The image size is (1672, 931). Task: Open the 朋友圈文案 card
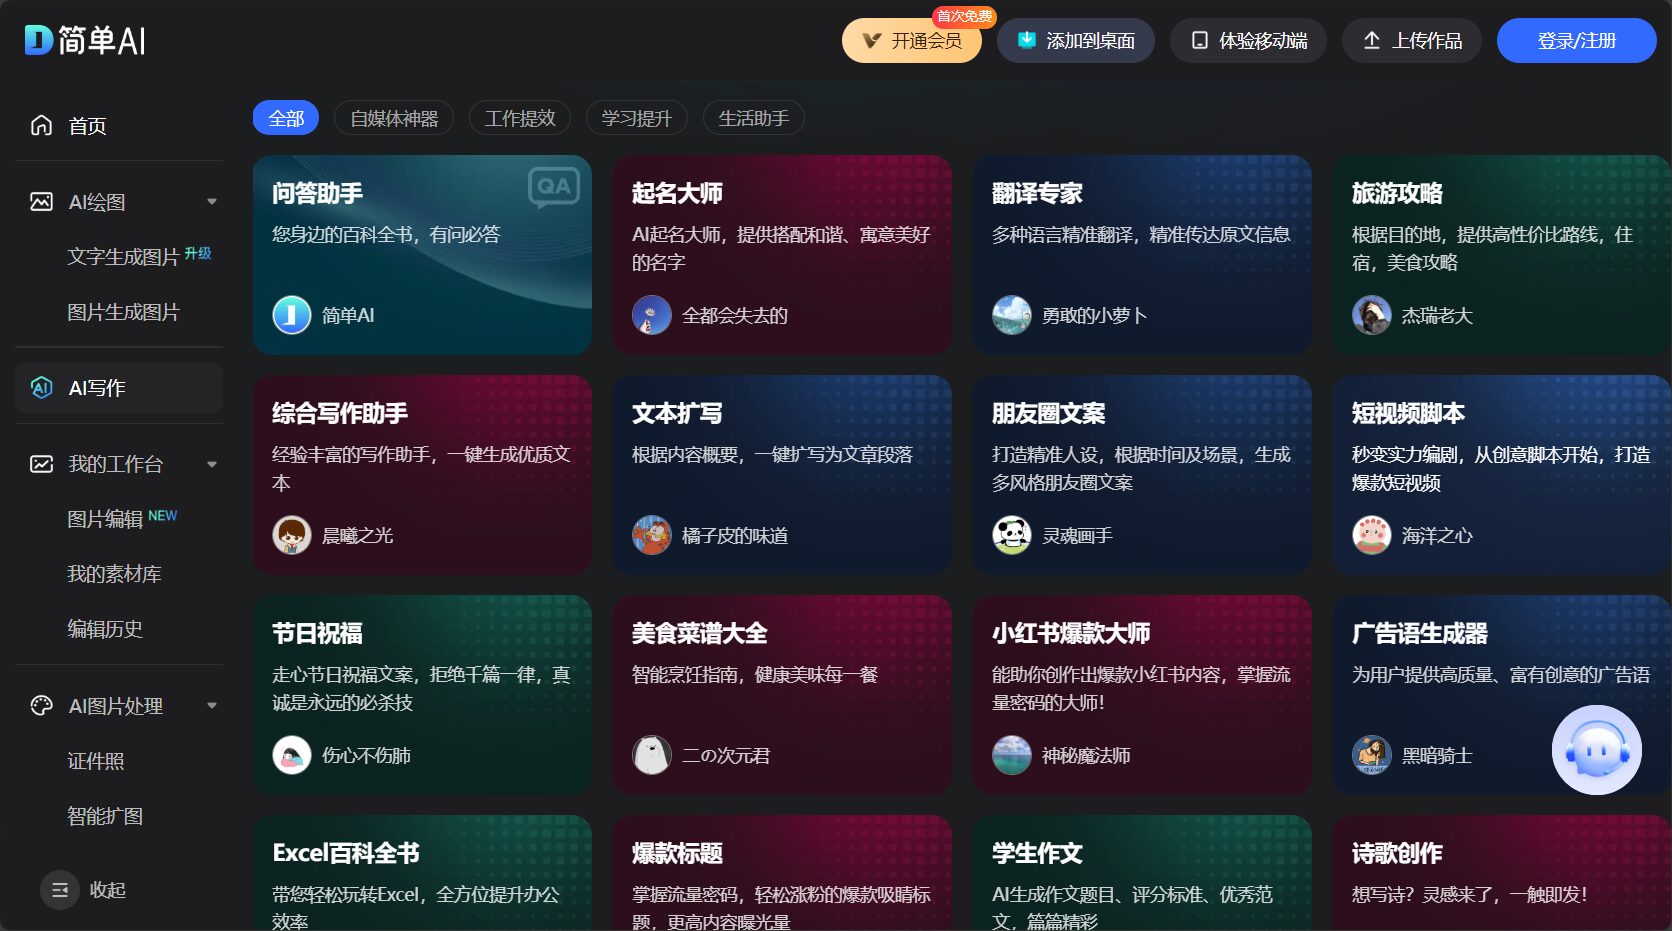point(1142,475)
